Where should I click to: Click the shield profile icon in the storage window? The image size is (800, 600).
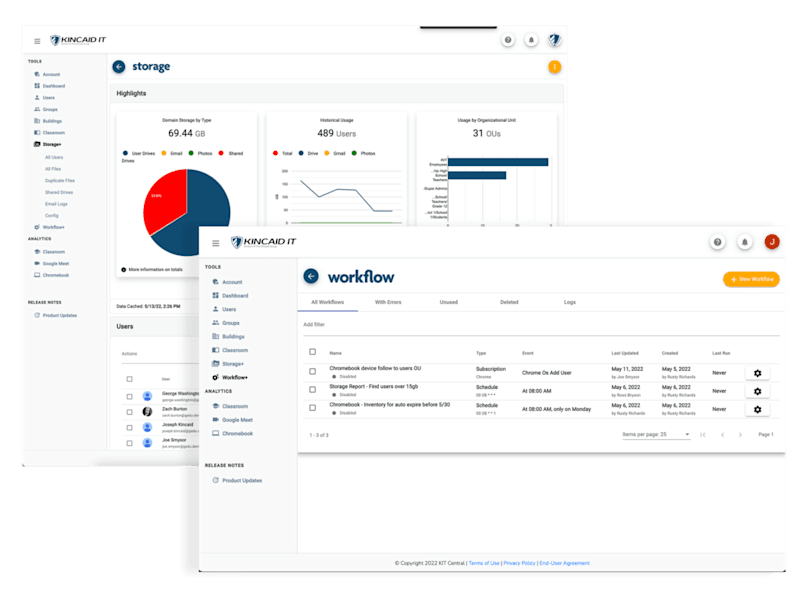[555, 40]
